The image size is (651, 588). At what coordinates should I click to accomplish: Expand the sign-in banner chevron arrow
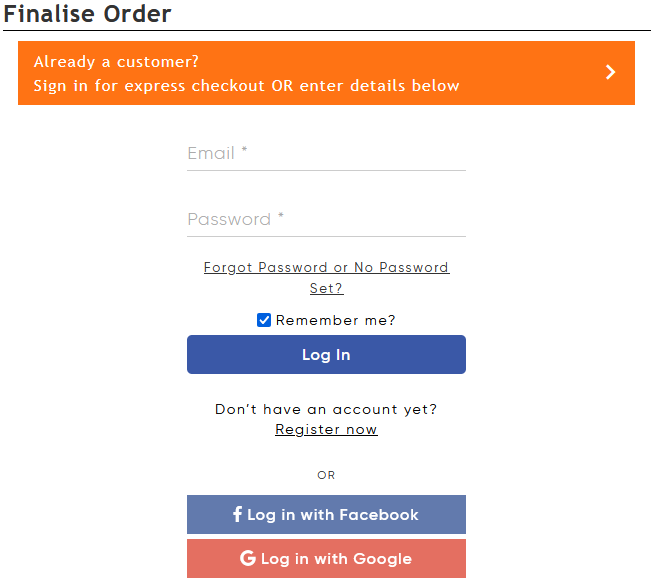tap(611, 72)
